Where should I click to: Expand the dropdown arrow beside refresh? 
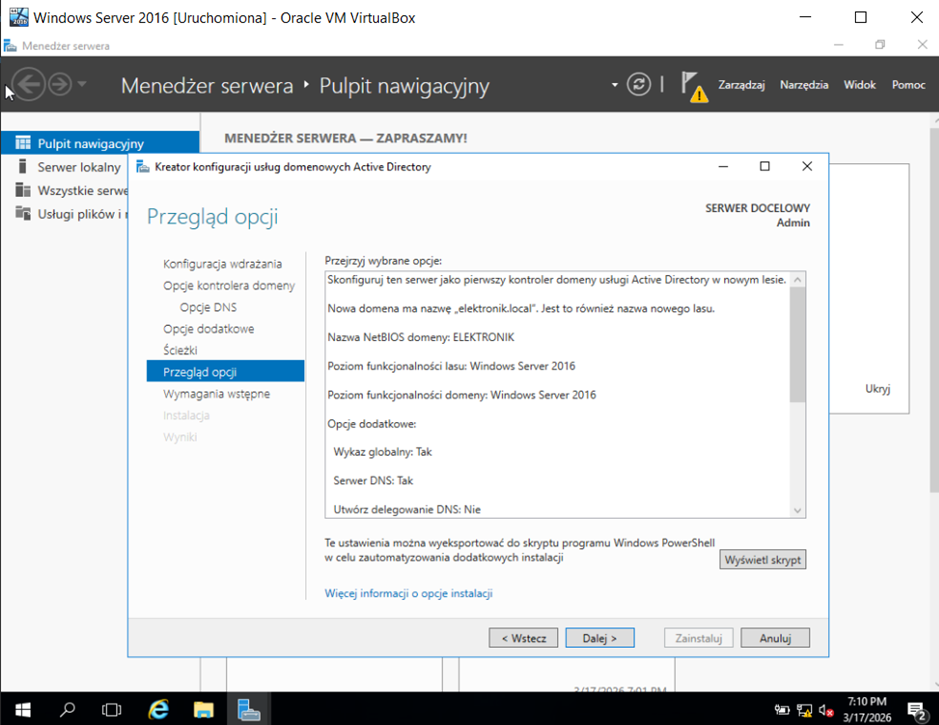click(x=615, y=85)
